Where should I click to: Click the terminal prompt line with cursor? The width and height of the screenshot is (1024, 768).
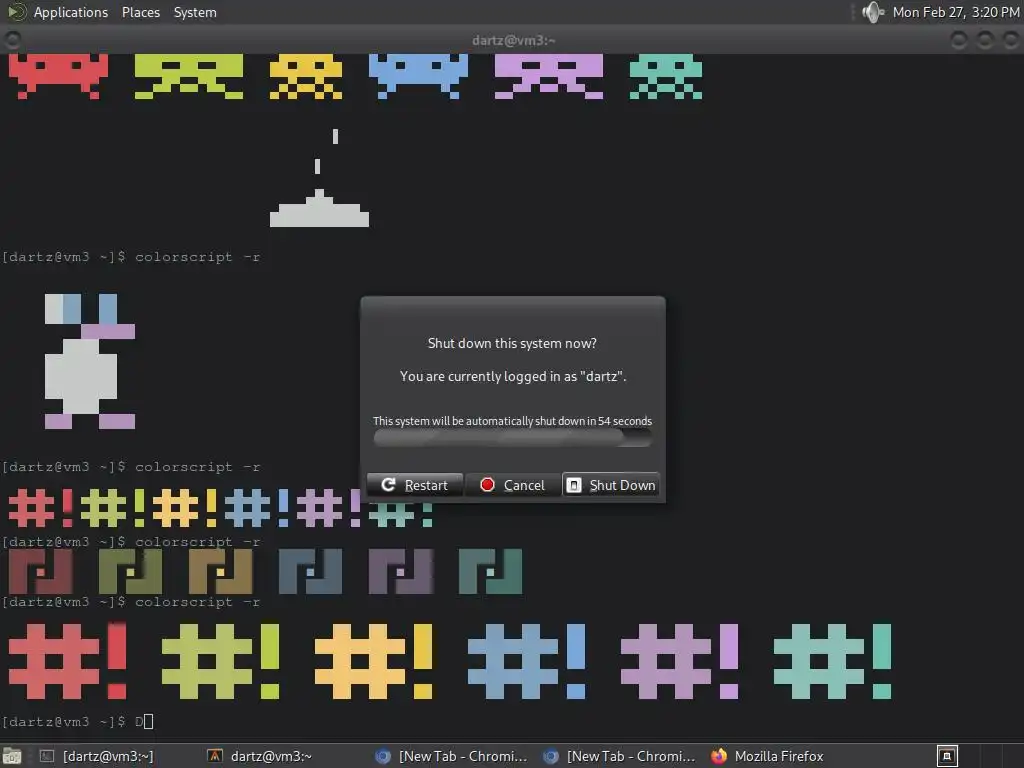click(77, 722)
